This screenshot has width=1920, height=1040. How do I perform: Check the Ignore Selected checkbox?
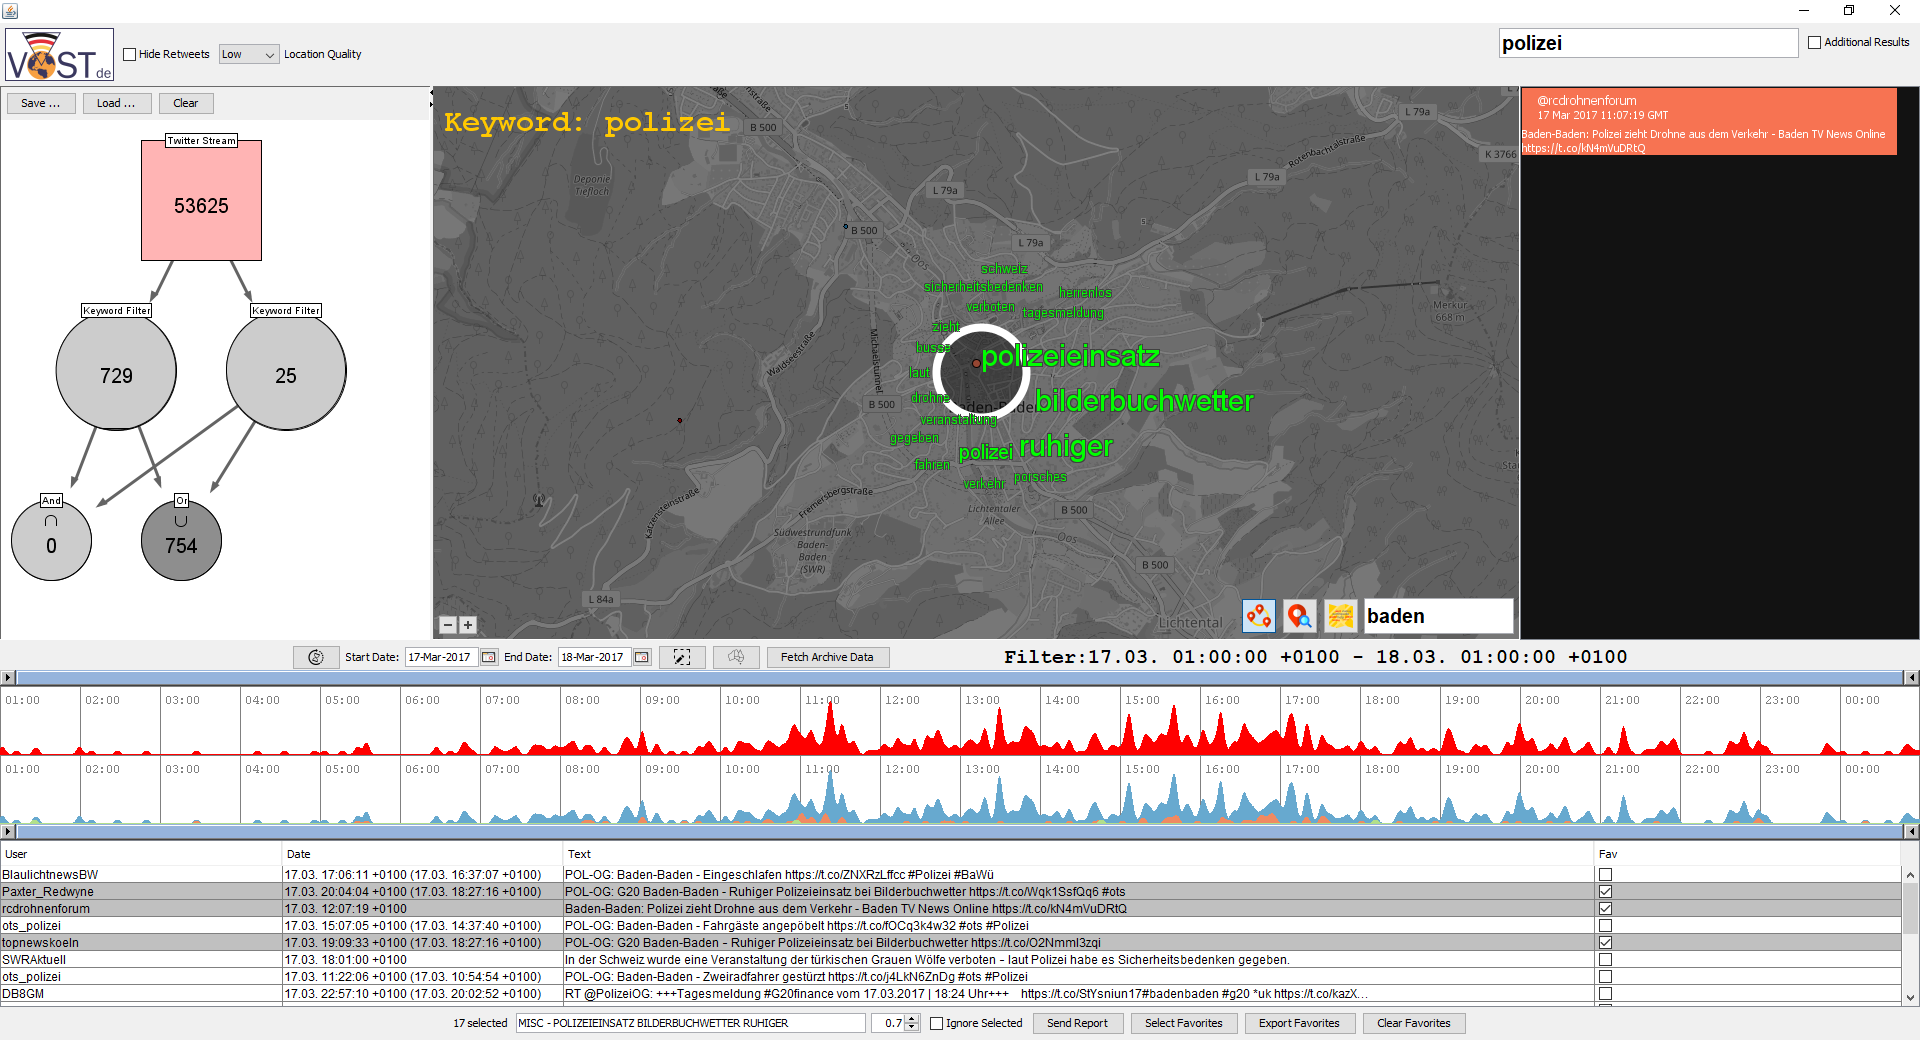pos(937,1023)
